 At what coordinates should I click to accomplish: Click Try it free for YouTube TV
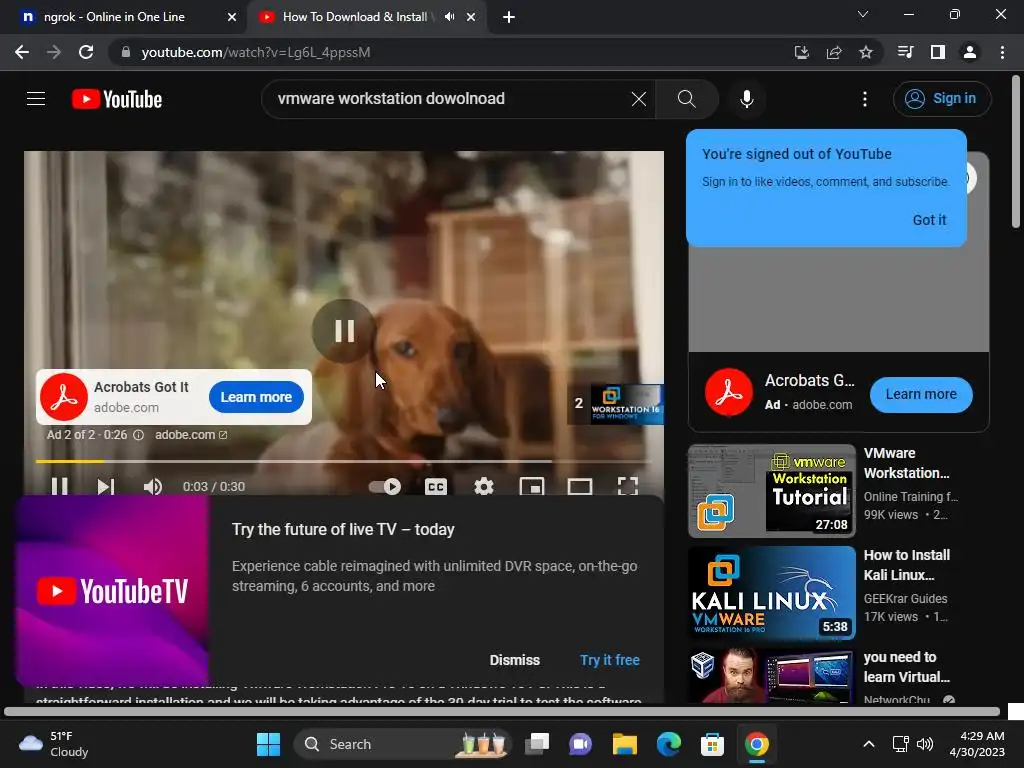tap(610, 660)
